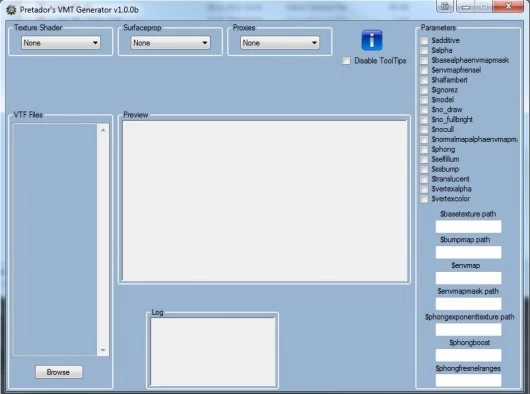Screen dimensions: 530x394
Task: Click the $phongfresnelranges input field
Action: [x=468, y=380]
